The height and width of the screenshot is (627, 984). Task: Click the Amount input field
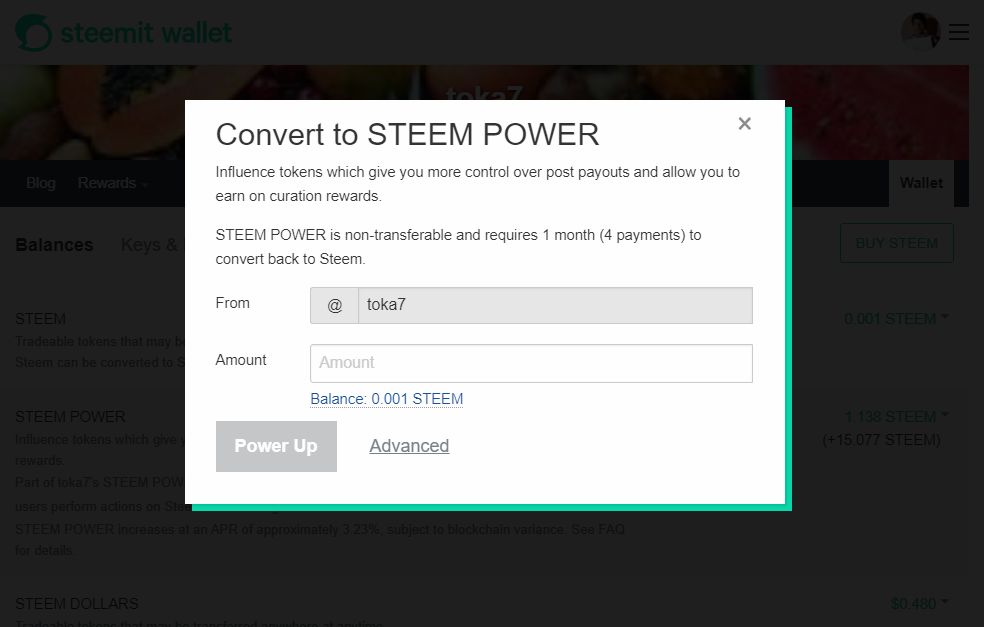(531, 363)
